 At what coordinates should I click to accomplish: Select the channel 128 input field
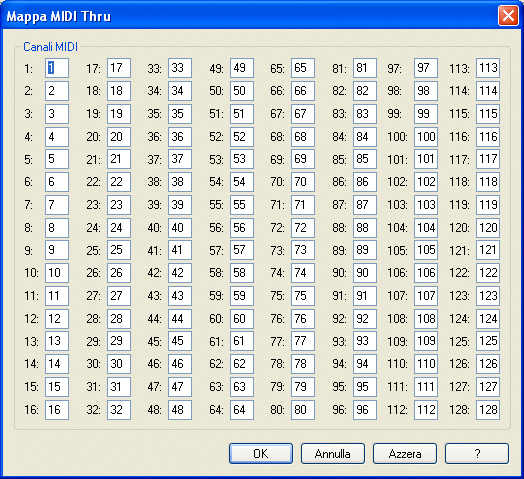pyautogui.click(x=488, y=409)
